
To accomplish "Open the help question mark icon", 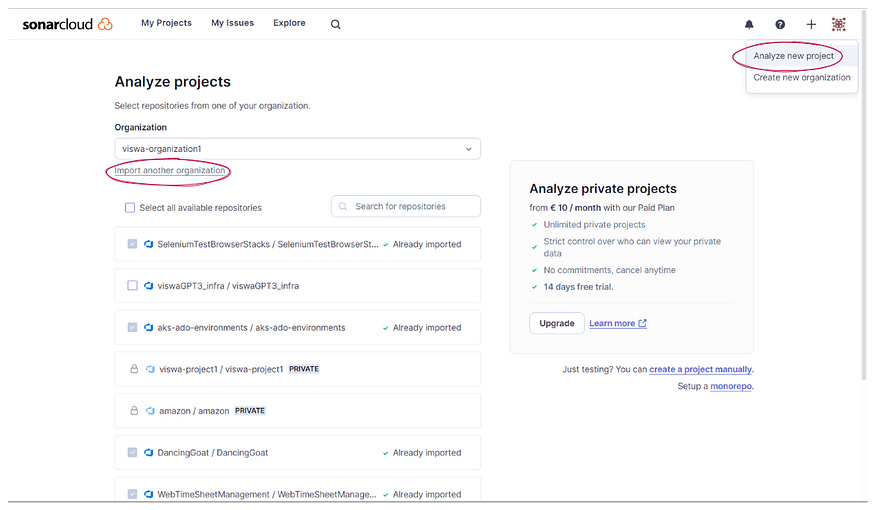I will click(780, 24).
